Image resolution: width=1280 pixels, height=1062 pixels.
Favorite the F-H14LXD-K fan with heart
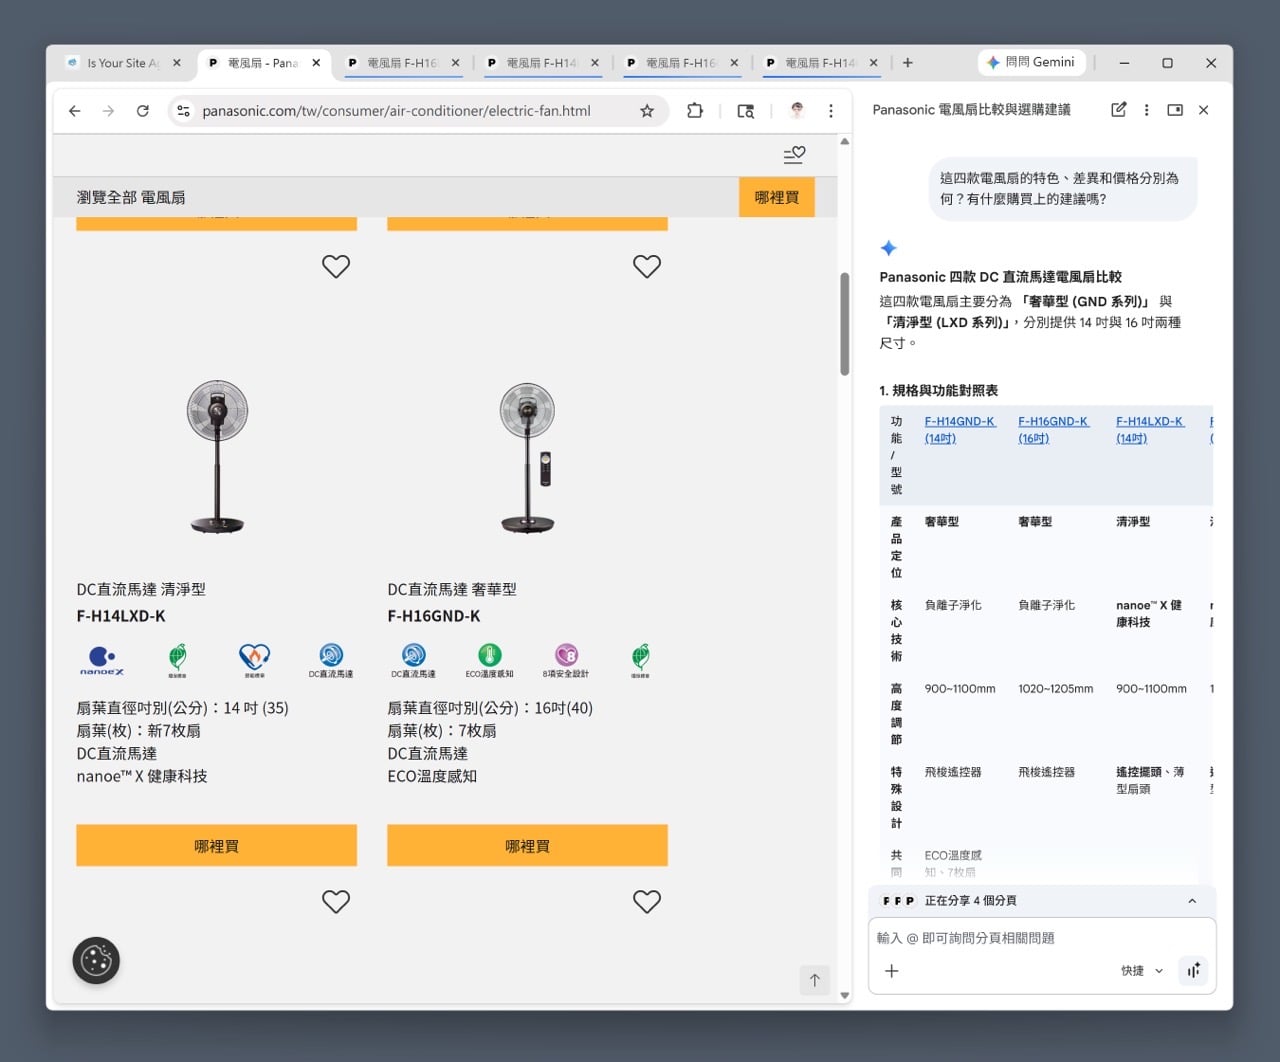click(x=336, y=267)
